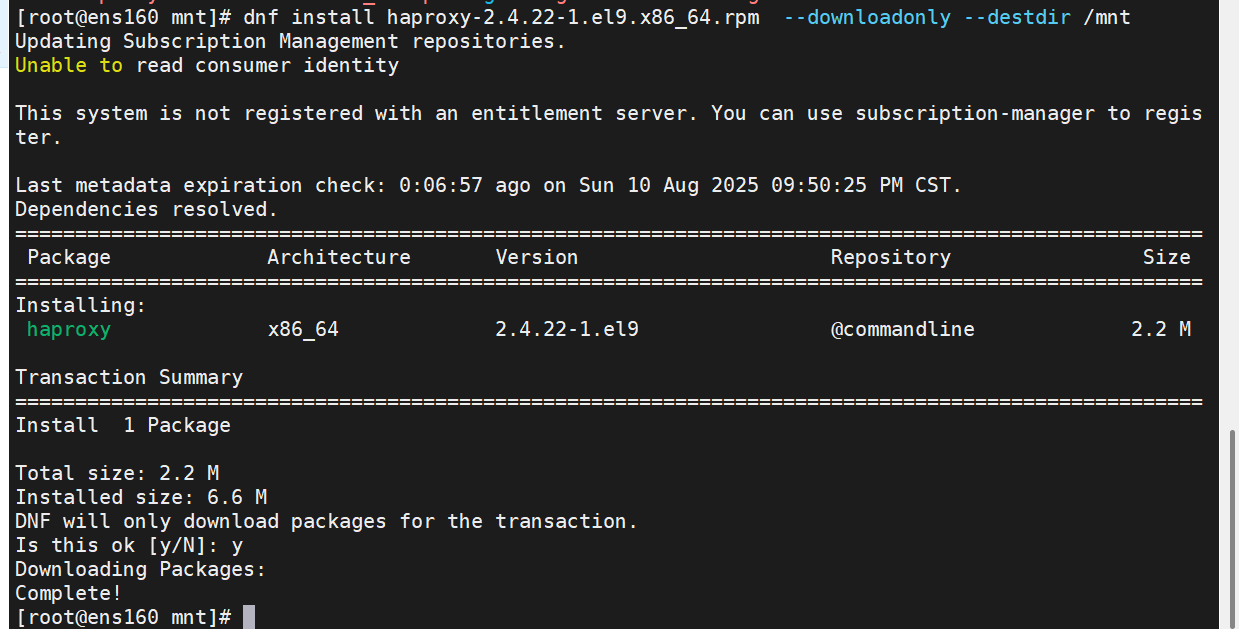Click the 'Transaction Summary' line

coord(129,377)
